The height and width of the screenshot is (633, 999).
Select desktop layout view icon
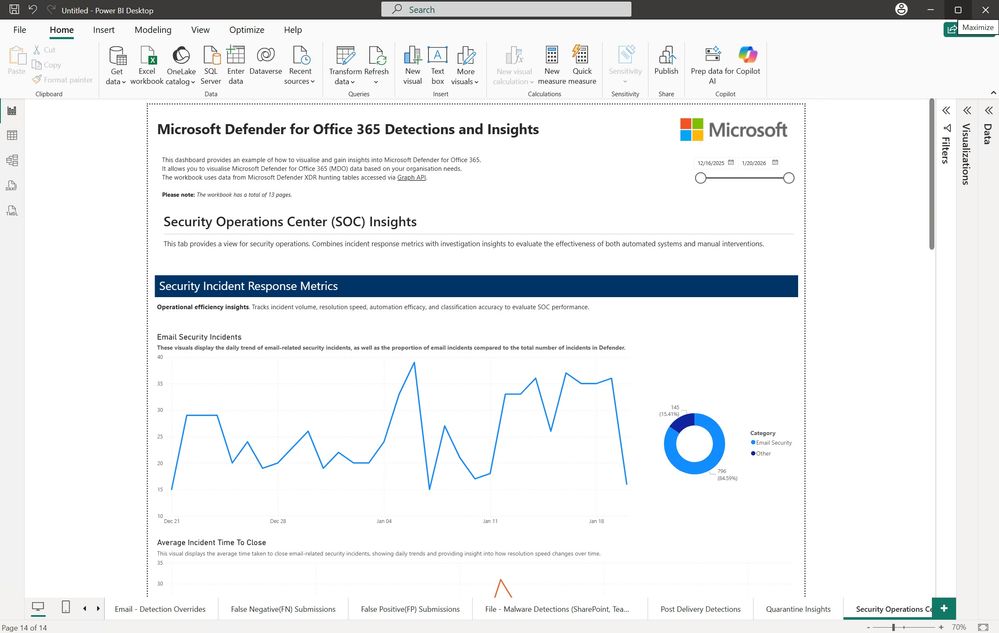click(38, 608)
